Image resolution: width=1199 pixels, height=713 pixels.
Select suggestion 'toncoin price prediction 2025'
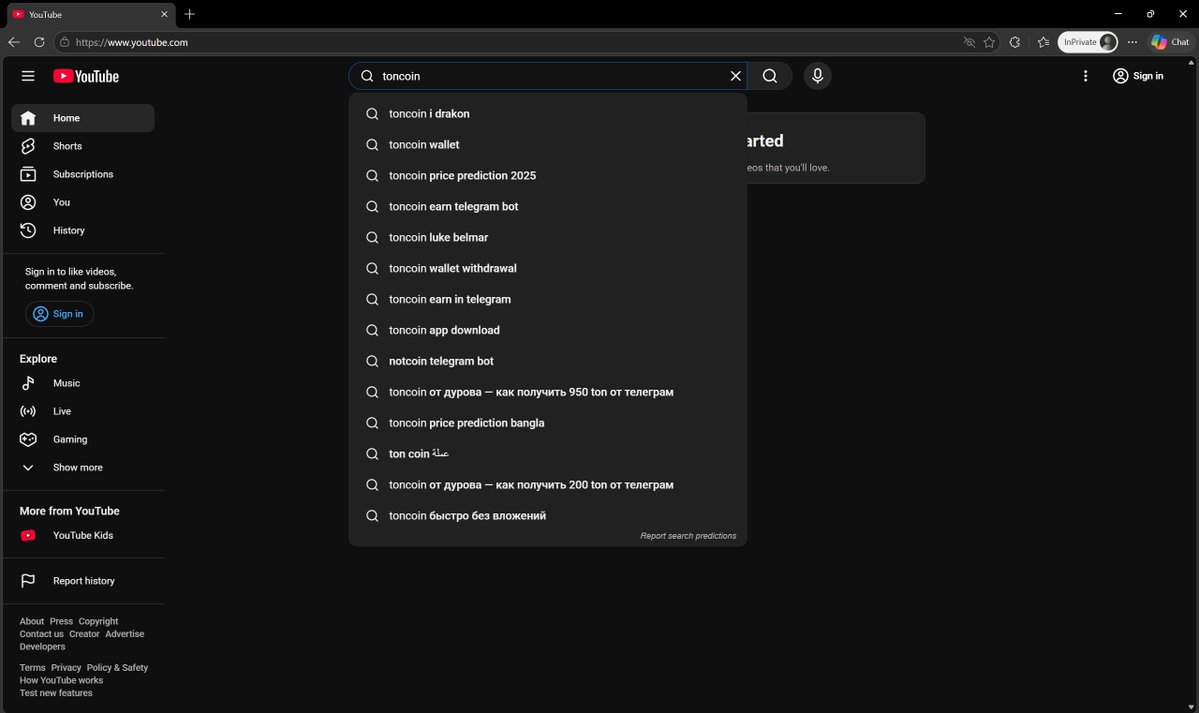548,175
